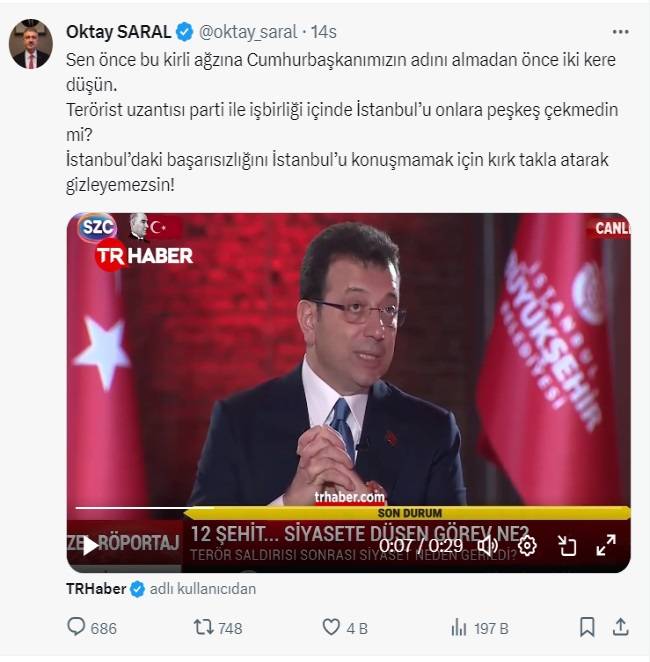This screenshot has width=650, height=662.
Task: Open the tweet's three-dot more menu
Action: click(x=620, y=32)
